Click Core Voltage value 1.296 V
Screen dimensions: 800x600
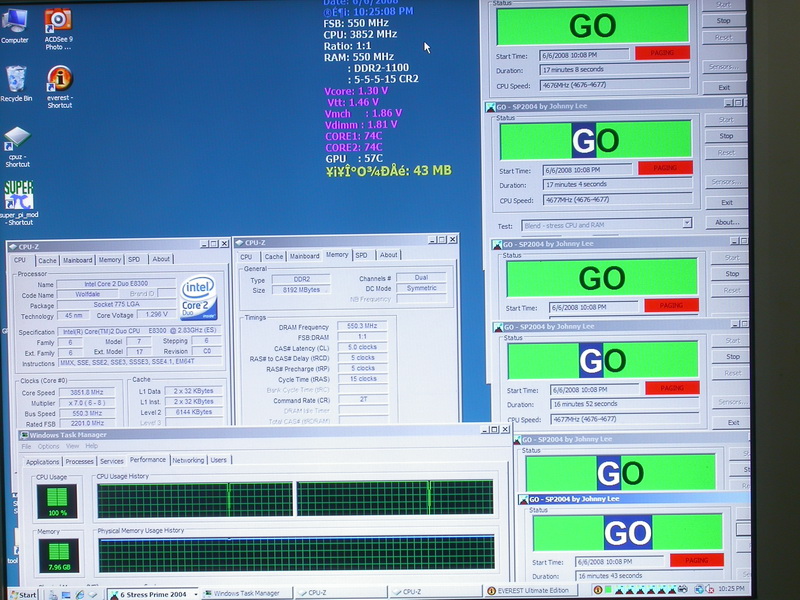click(157, 315)
